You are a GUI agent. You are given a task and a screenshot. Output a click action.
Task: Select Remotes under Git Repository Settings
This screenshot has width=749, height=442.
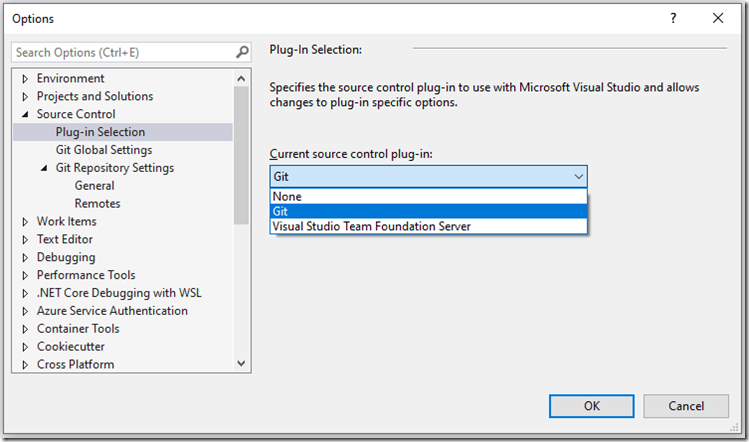(97, 204)
